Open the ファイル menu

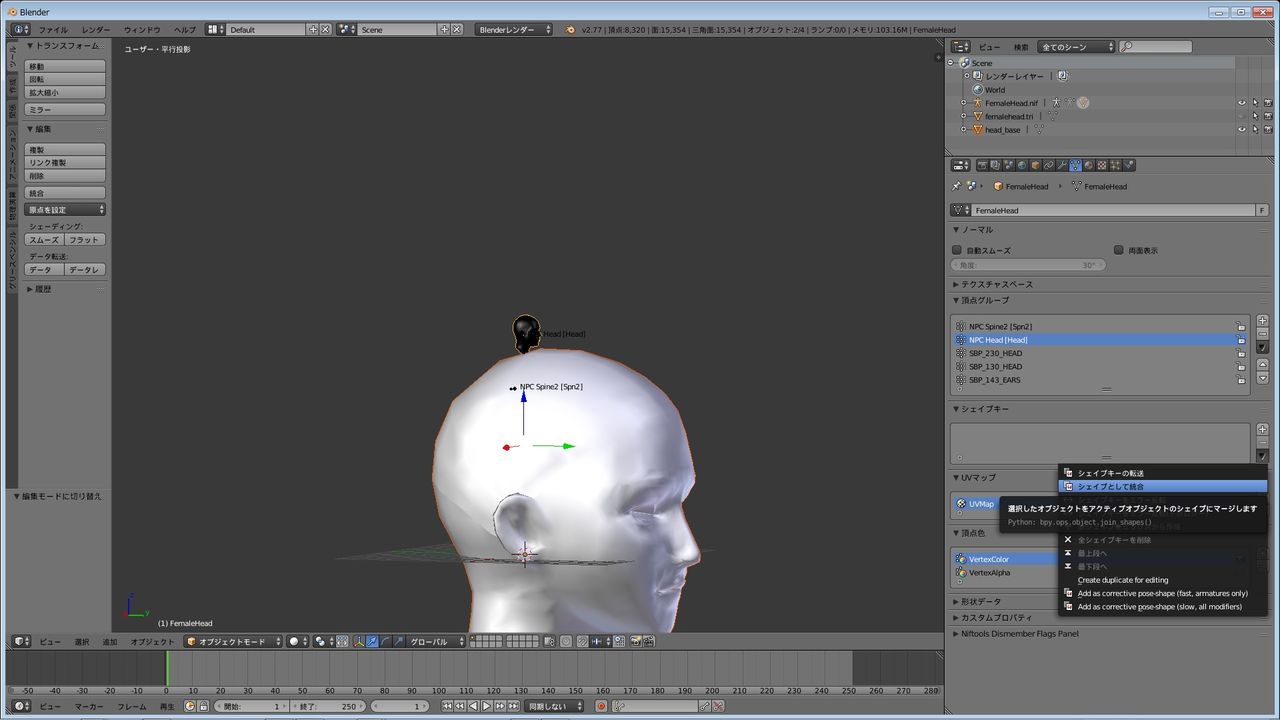point(53,29)
